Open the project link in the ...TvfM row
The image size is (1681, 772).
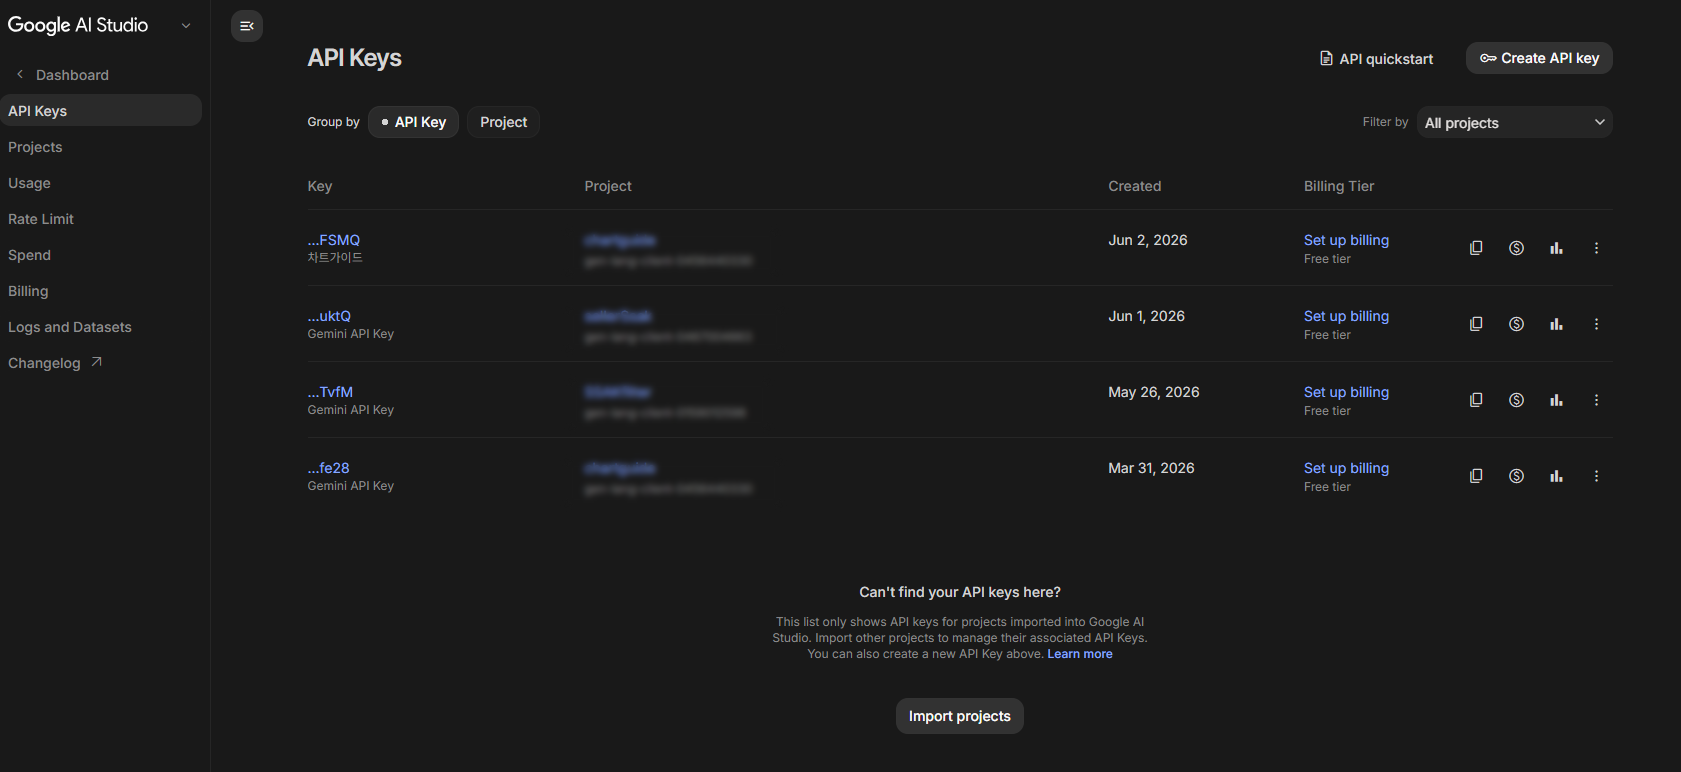618,392
